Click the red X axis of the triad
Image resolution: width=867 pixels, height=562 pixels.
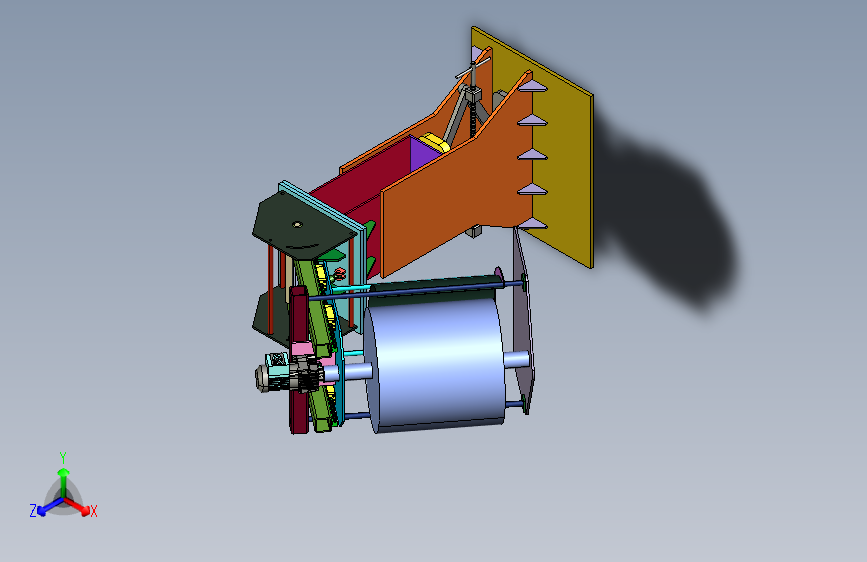pyautogui.click(x=77, y=506)
